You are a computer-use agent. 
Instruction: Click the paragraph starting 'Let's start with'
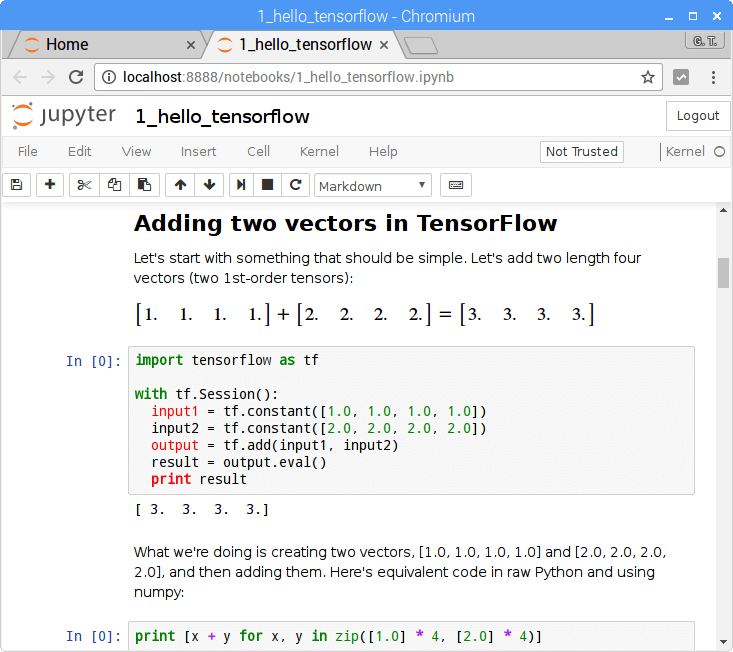[x=387, y=268]
